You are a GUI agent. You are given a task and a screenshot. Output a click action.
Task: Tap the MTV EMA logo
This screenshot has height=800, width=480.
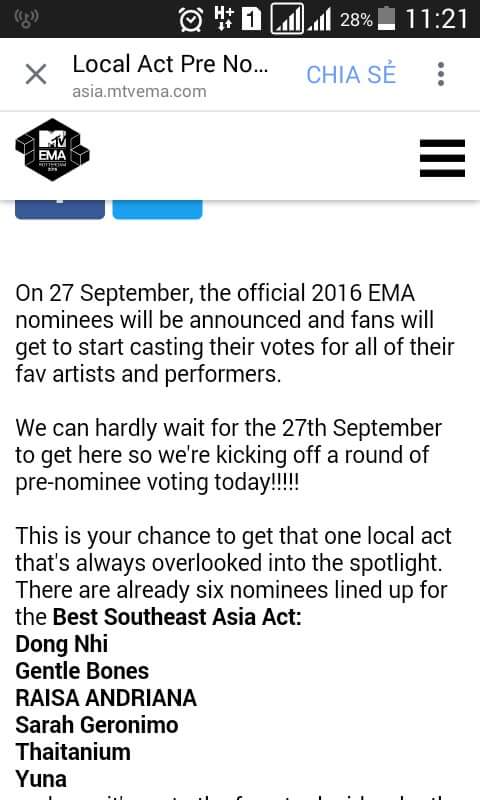[53, 149]
